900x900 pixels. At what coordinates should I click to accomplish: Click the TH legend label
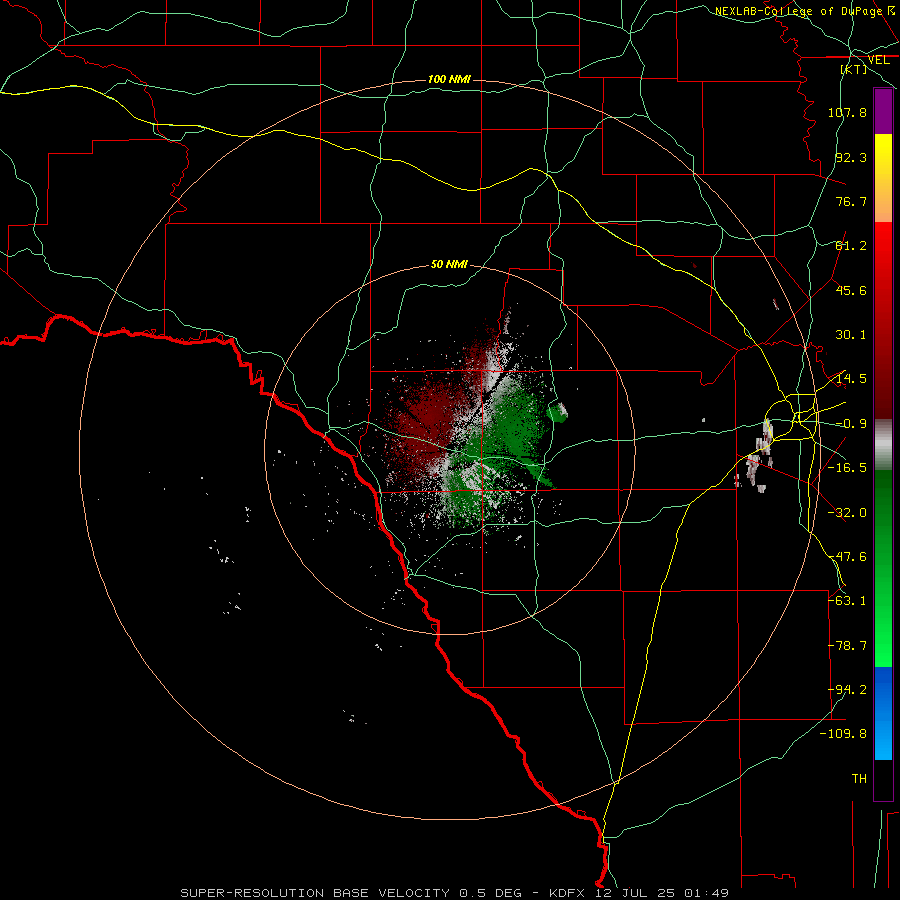859,779
